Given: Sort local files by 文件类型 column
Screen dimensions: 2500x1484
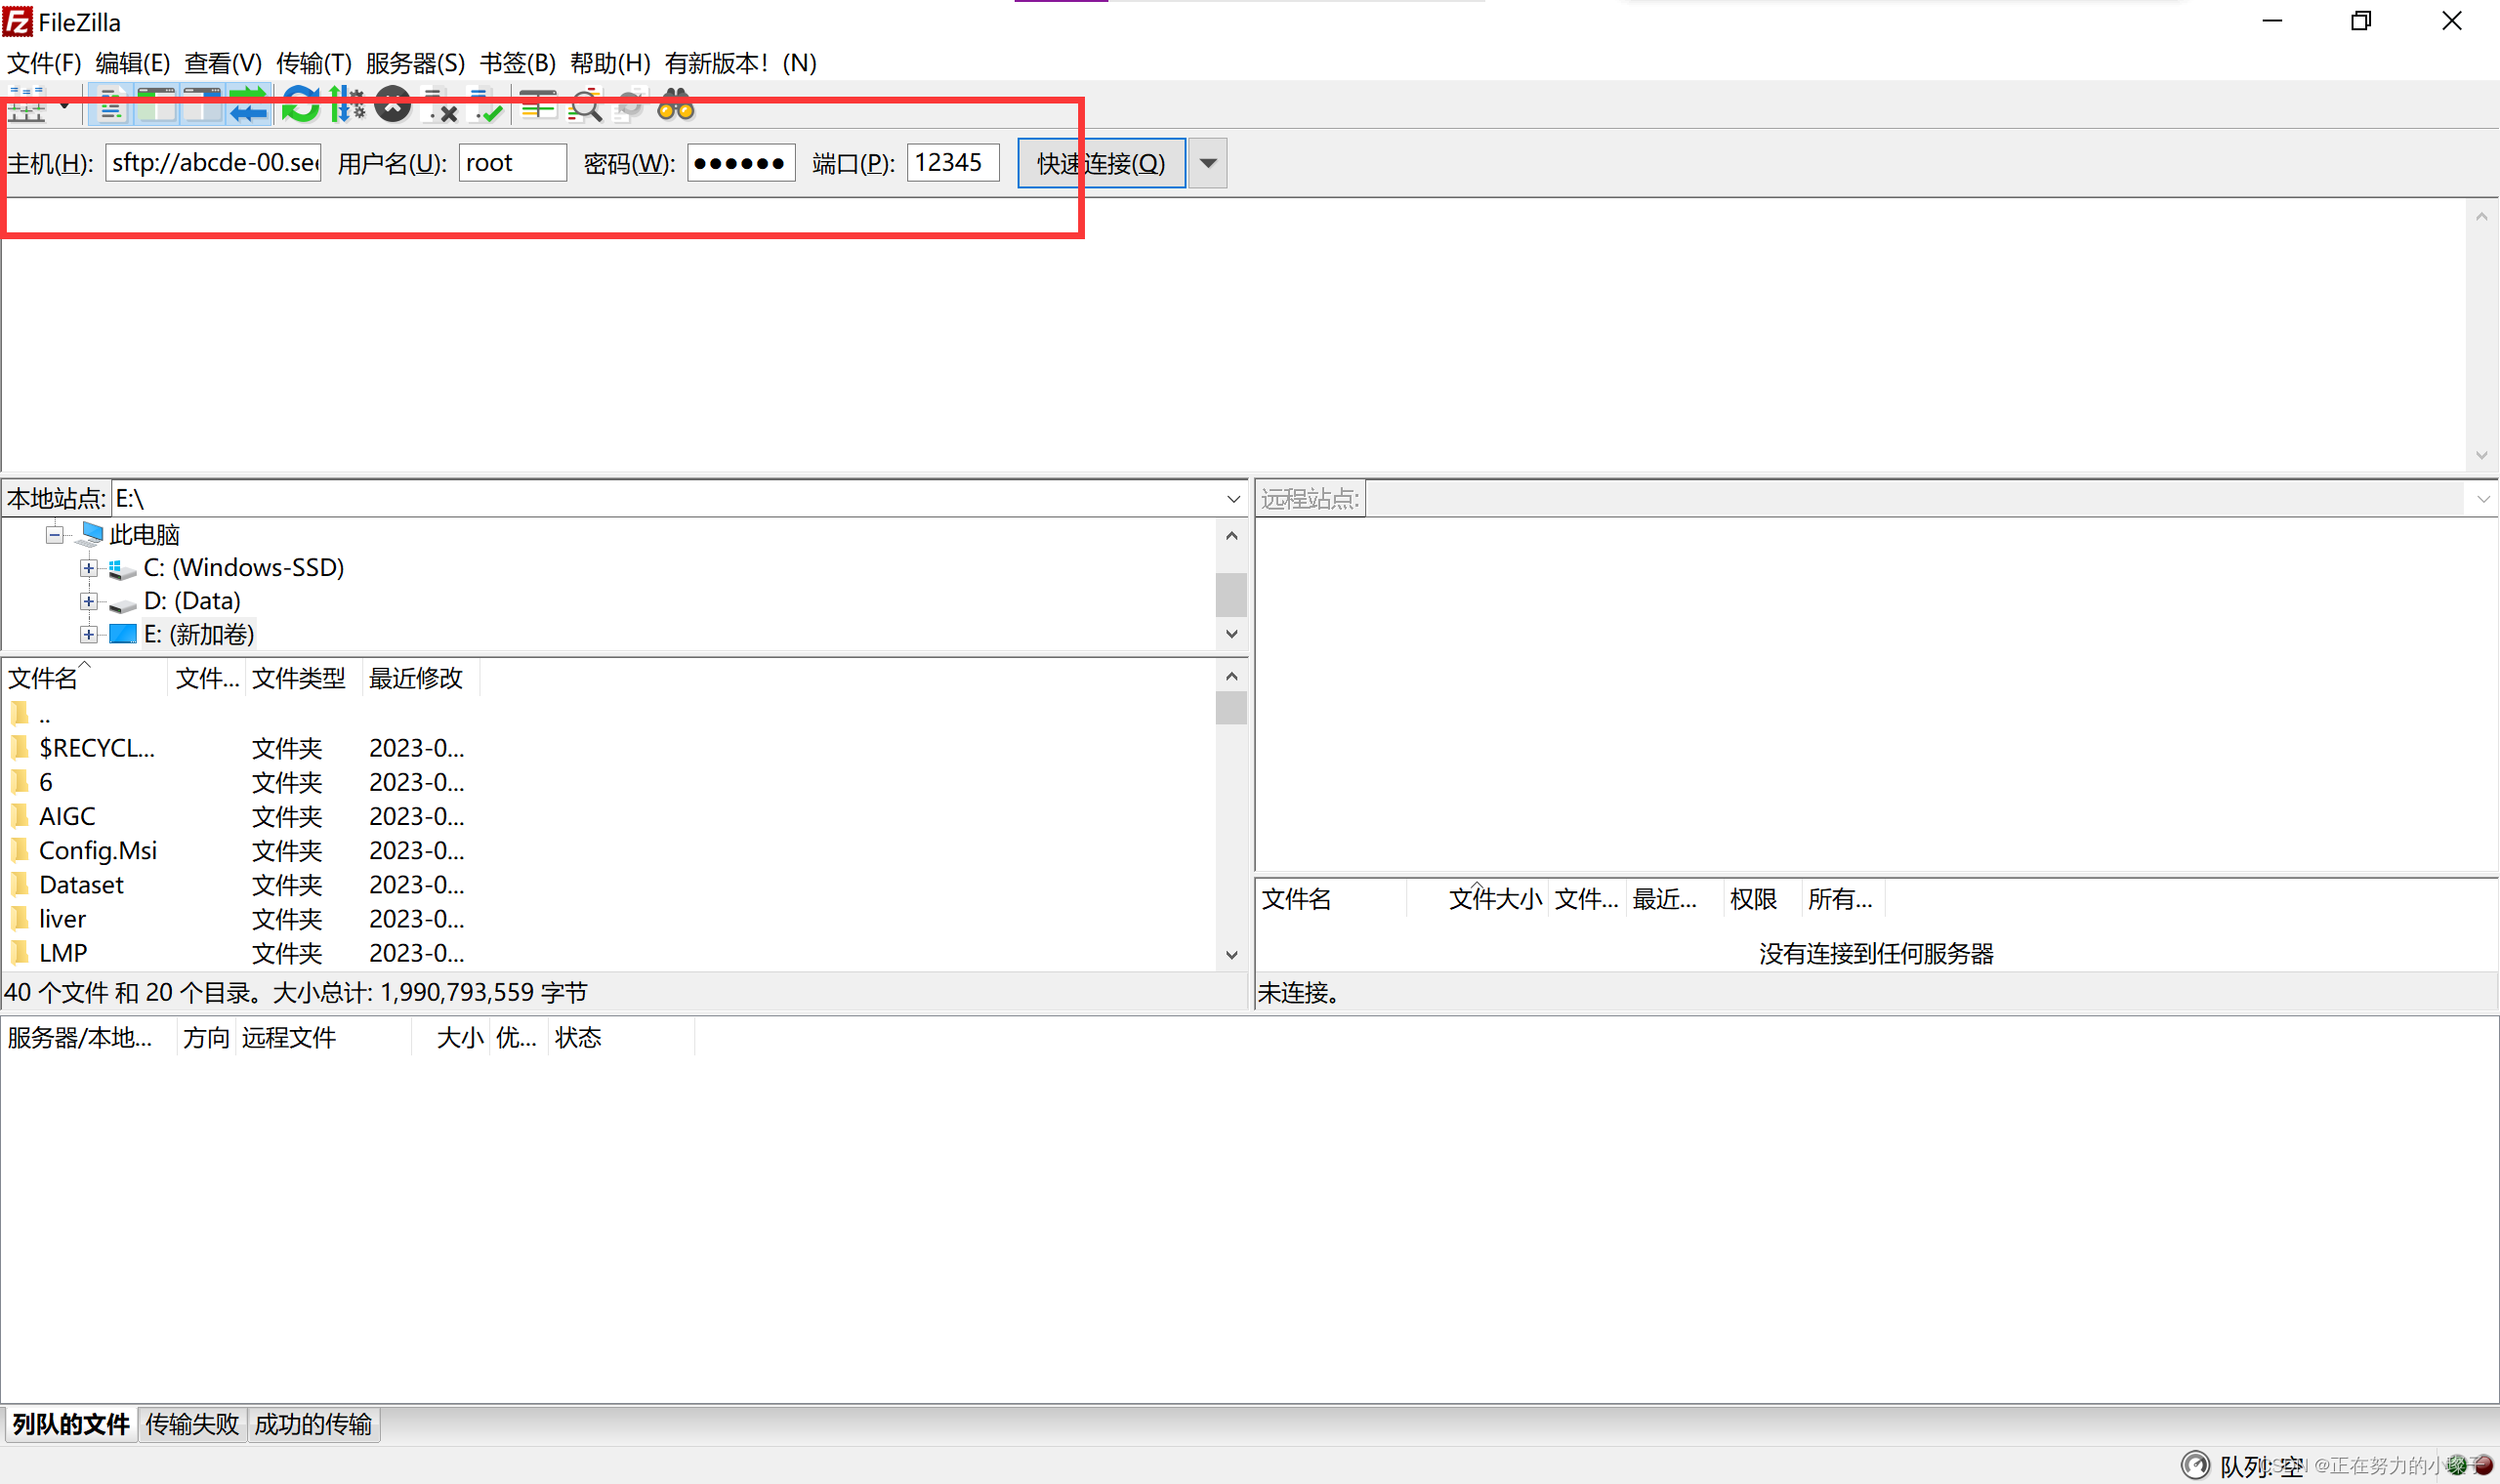Looking at the screenshot, I should click(x=303, y=679).
